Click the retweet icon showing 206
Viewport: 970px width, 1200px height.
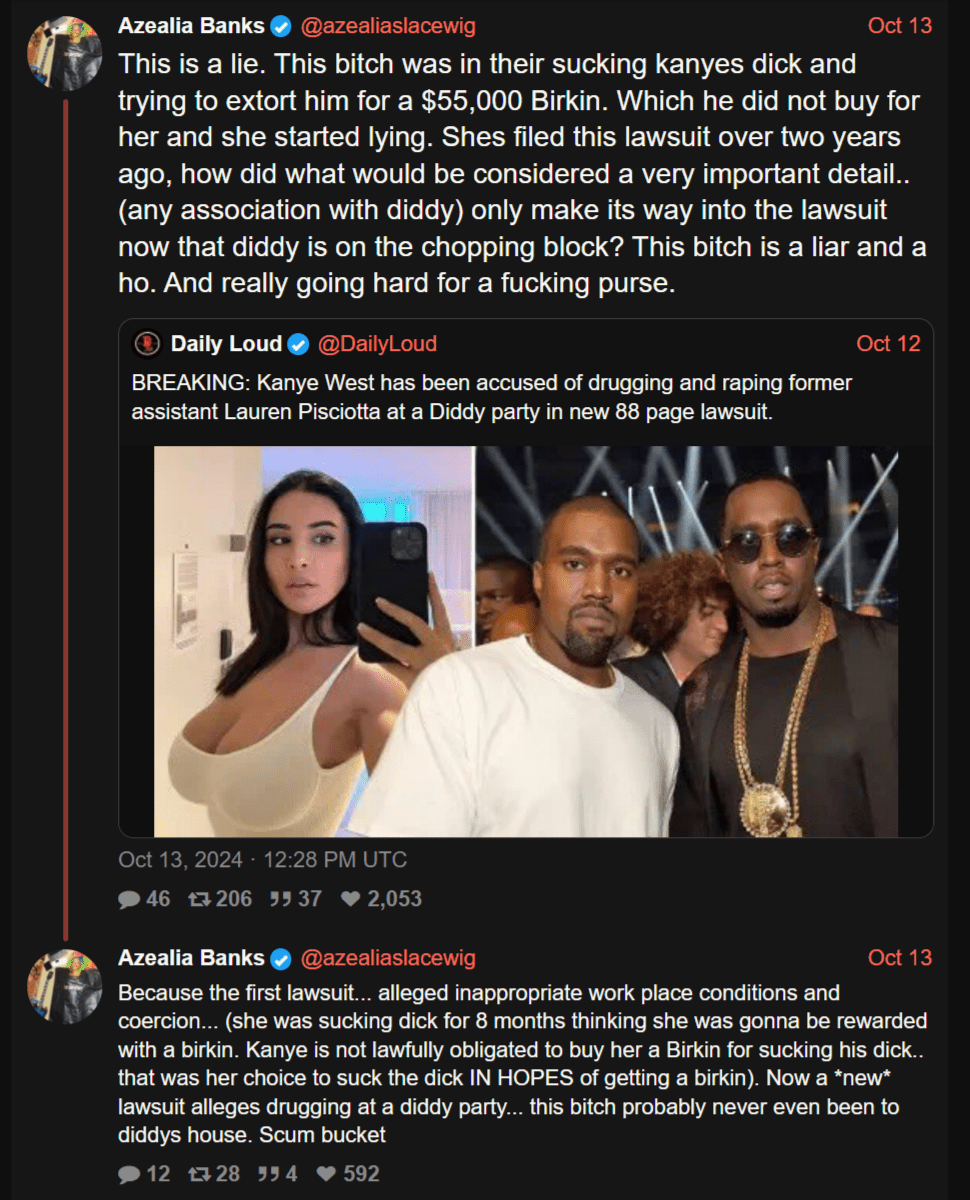pos(199,899)
